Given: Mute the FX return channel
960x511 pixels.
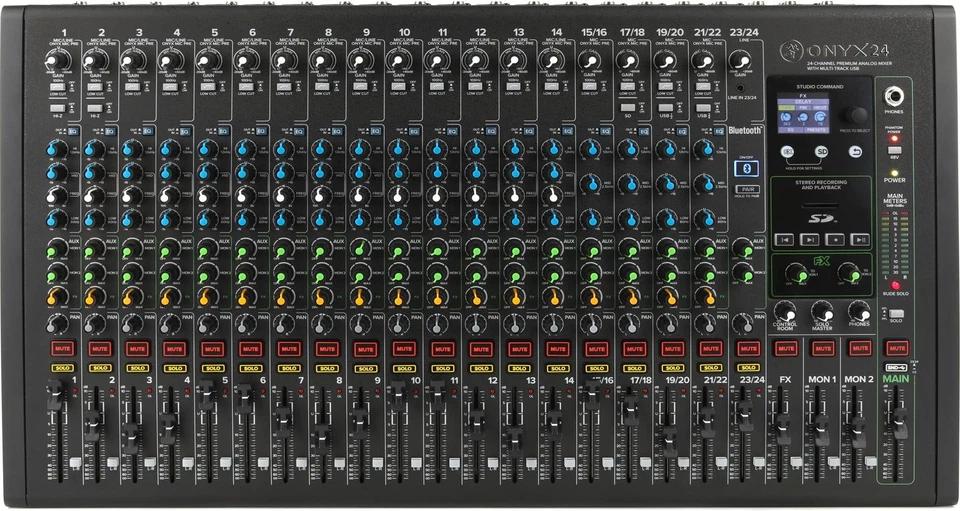Looking at the screenshot, I should pos(786,349).
